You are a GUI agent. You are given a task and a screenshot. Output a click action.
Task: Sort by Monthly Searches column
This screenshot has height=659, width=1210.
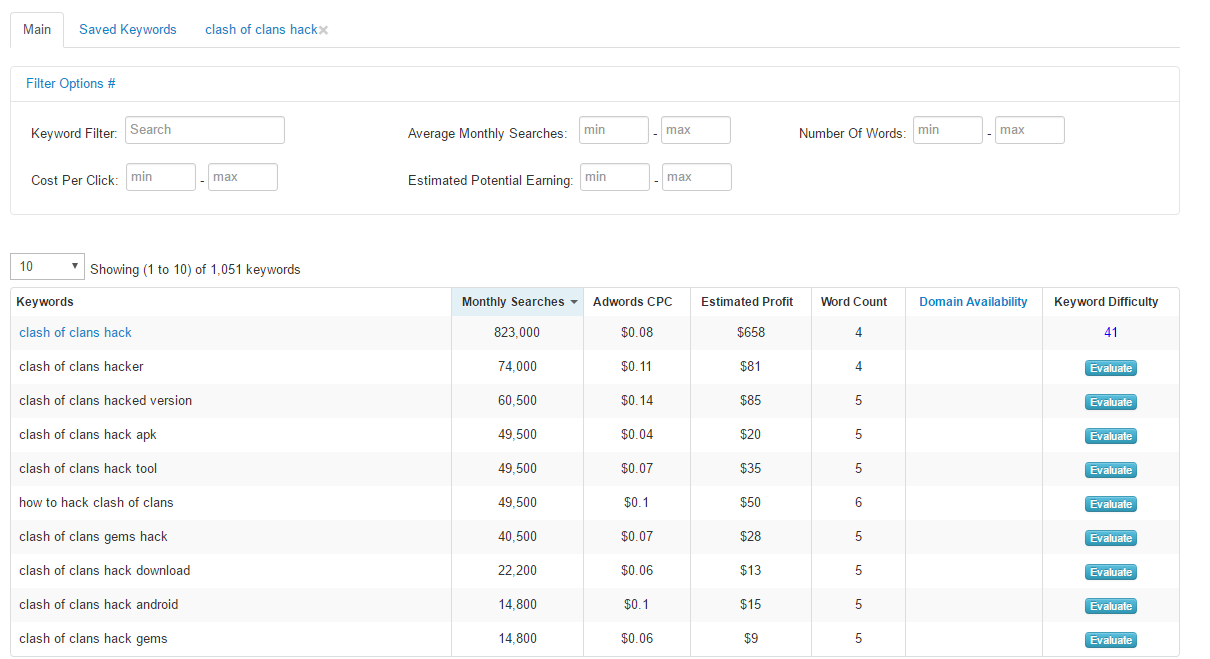[517, 302]
